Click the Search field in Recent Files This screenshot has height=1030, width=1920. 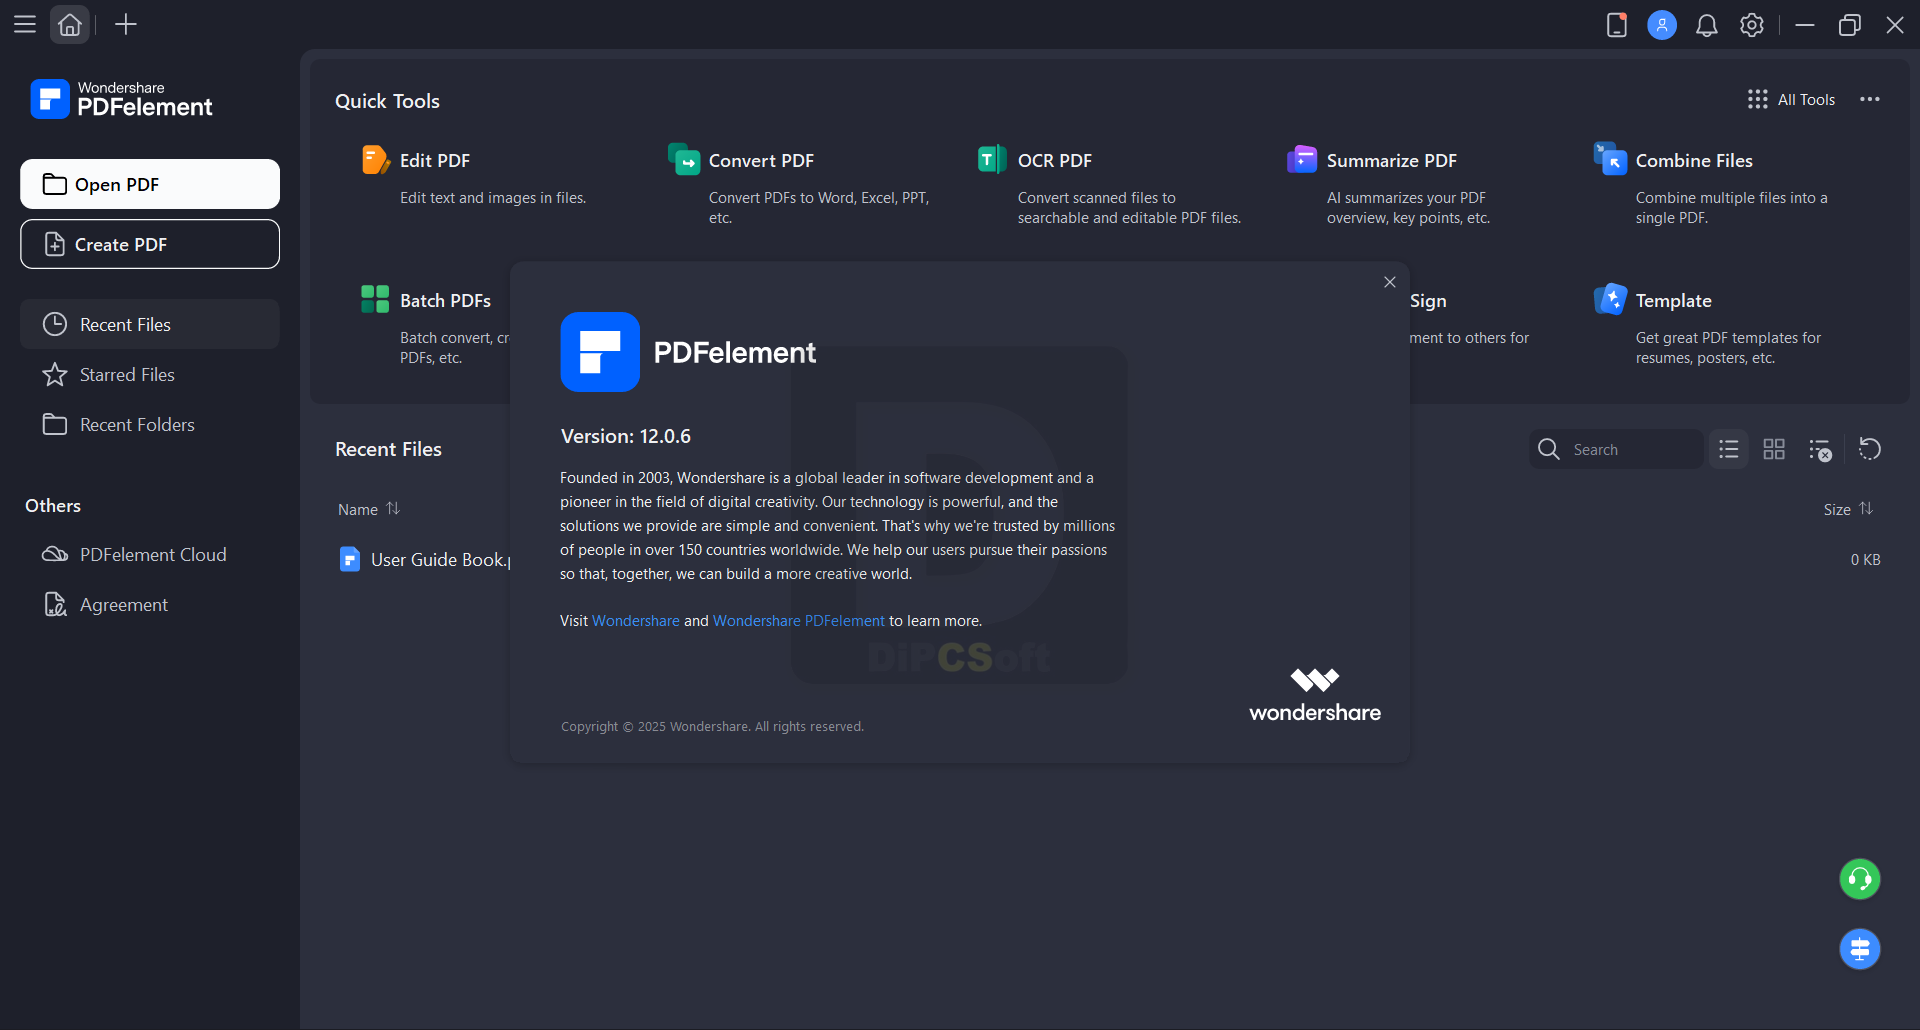click(x=1616, y=449)
